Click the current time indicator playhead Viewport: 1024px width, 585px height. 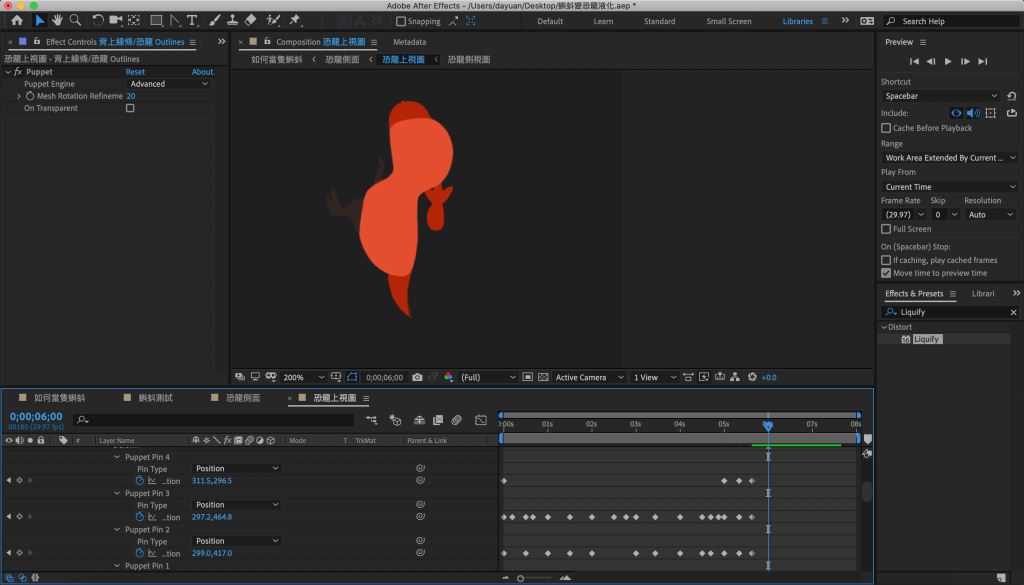point(768,426)
